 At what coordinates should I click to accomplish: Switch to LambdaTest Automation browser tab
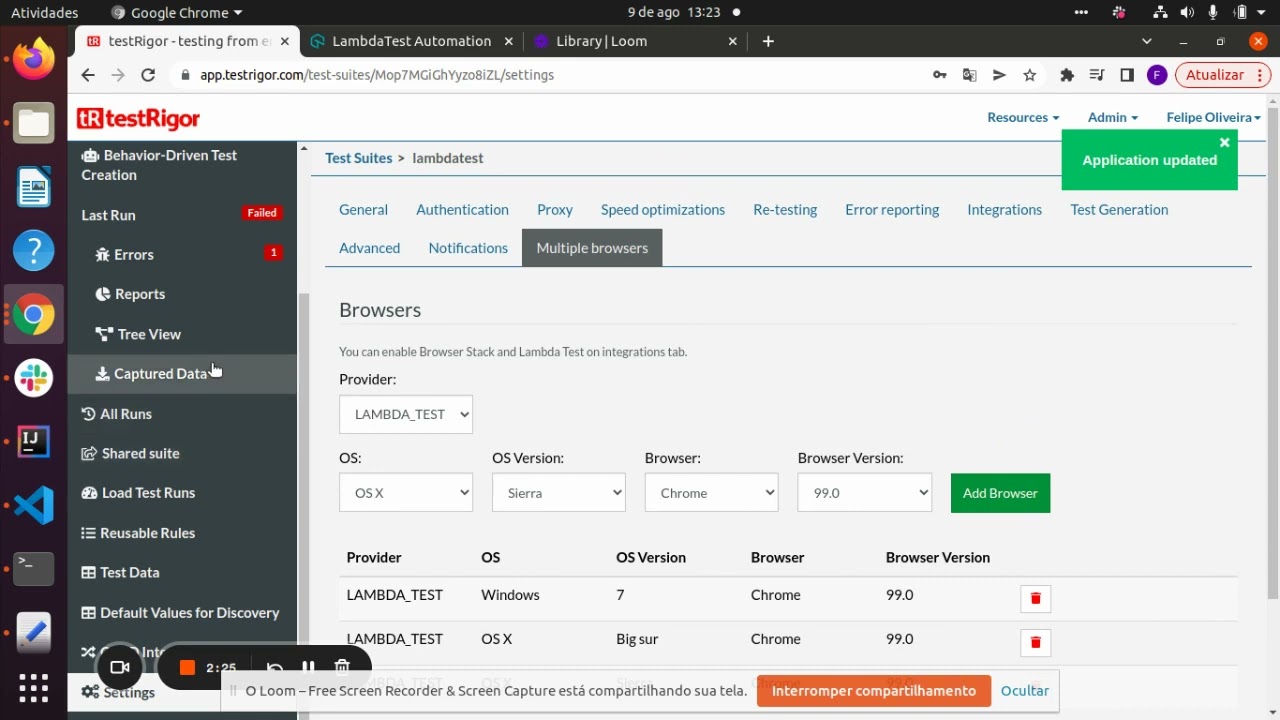411,41
